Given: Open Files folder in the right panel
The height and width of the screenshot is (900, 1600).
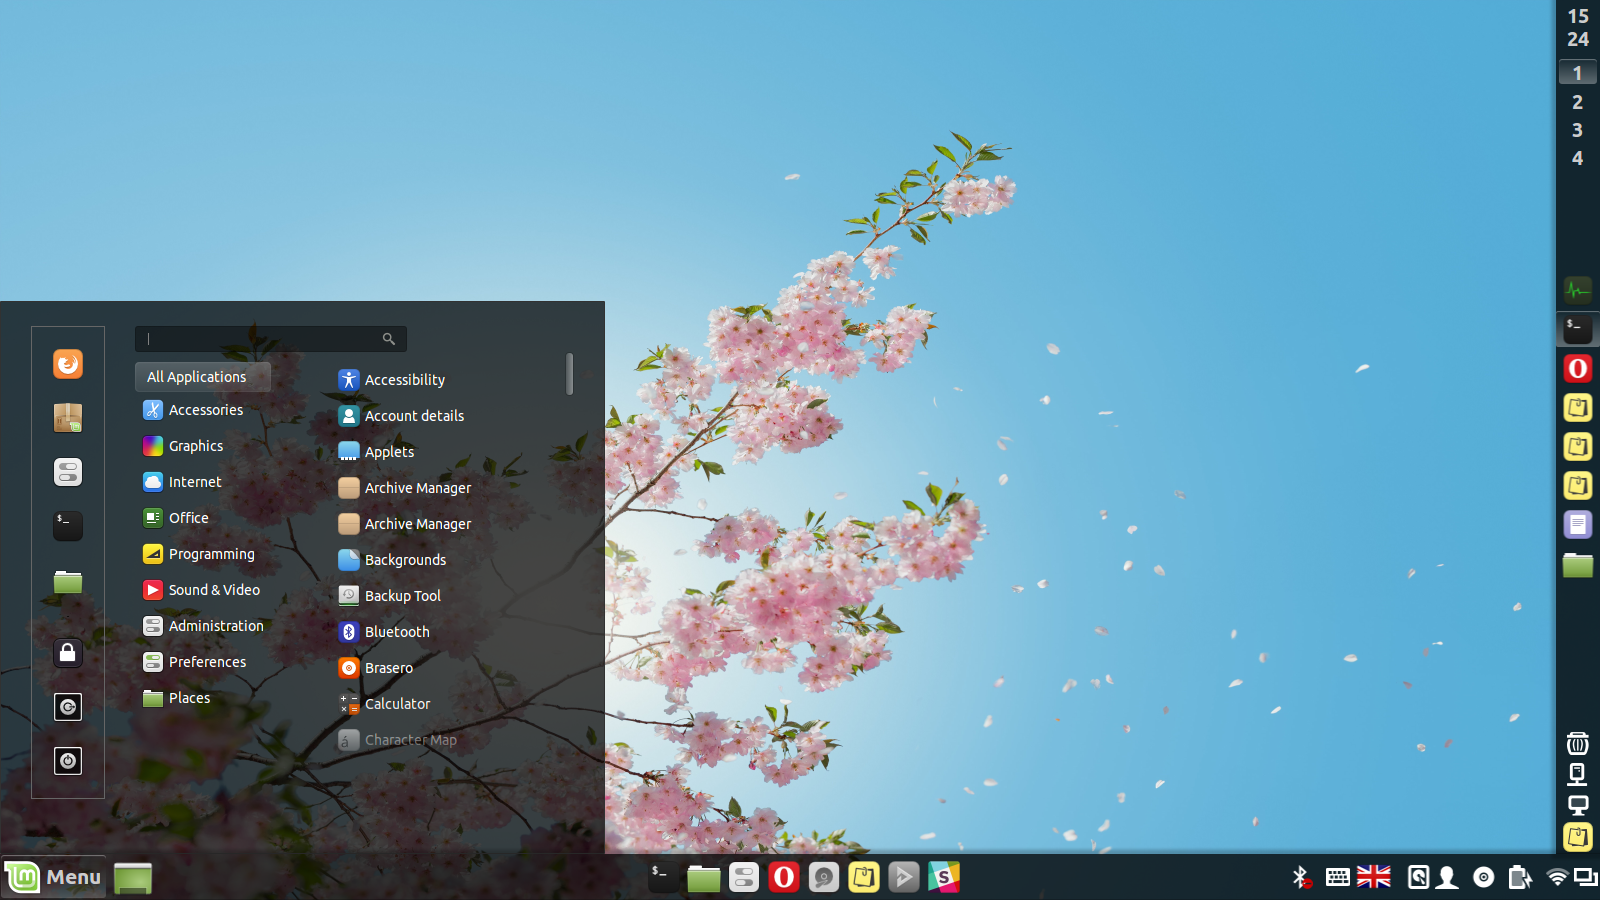Looking at the screenshot, I should [x=1578, y=564].
